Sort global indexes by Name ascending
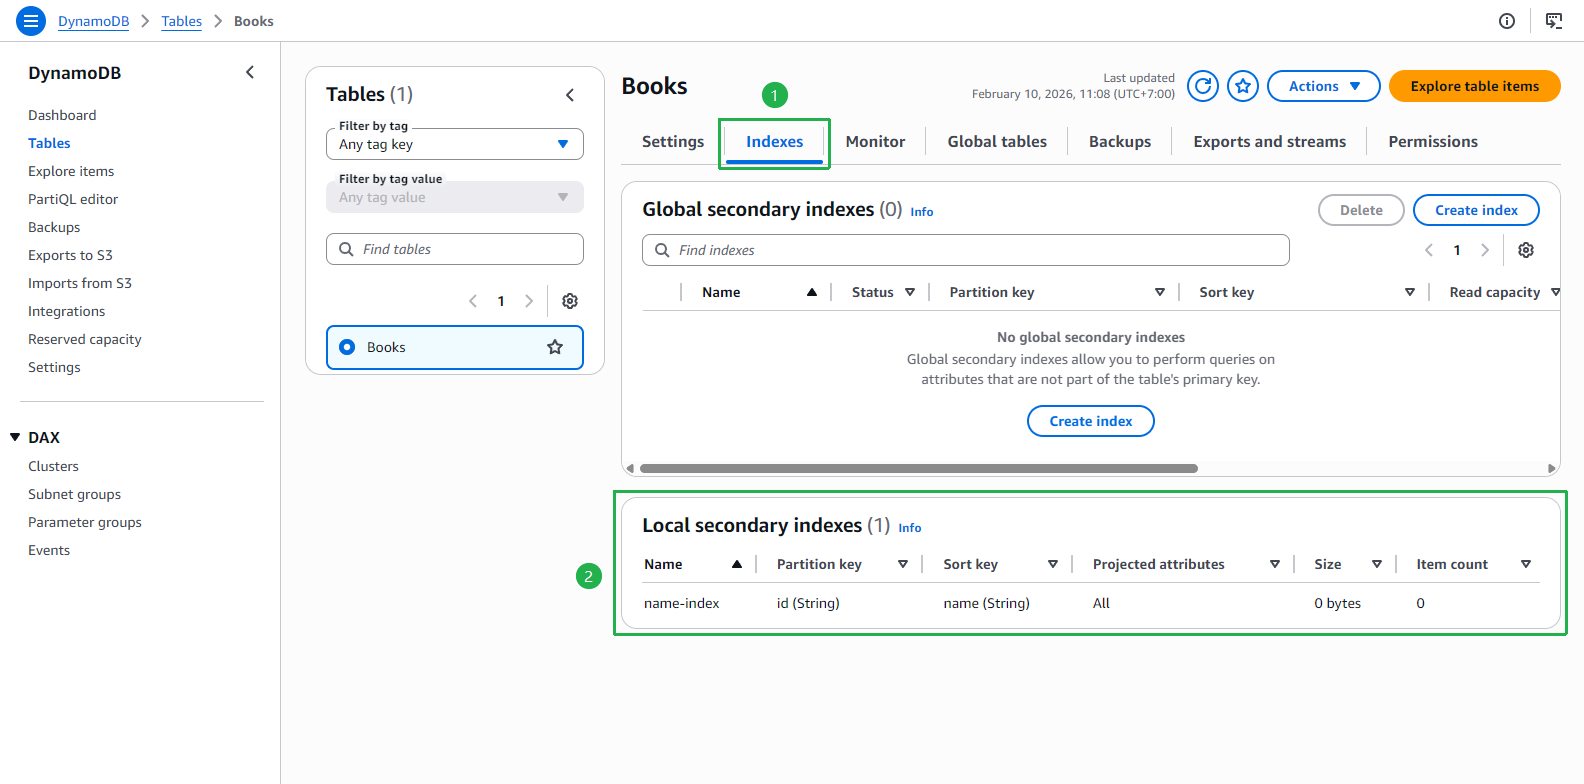Image resolution: width=1584 pixels, height=784 pixels. coord(812,292)
